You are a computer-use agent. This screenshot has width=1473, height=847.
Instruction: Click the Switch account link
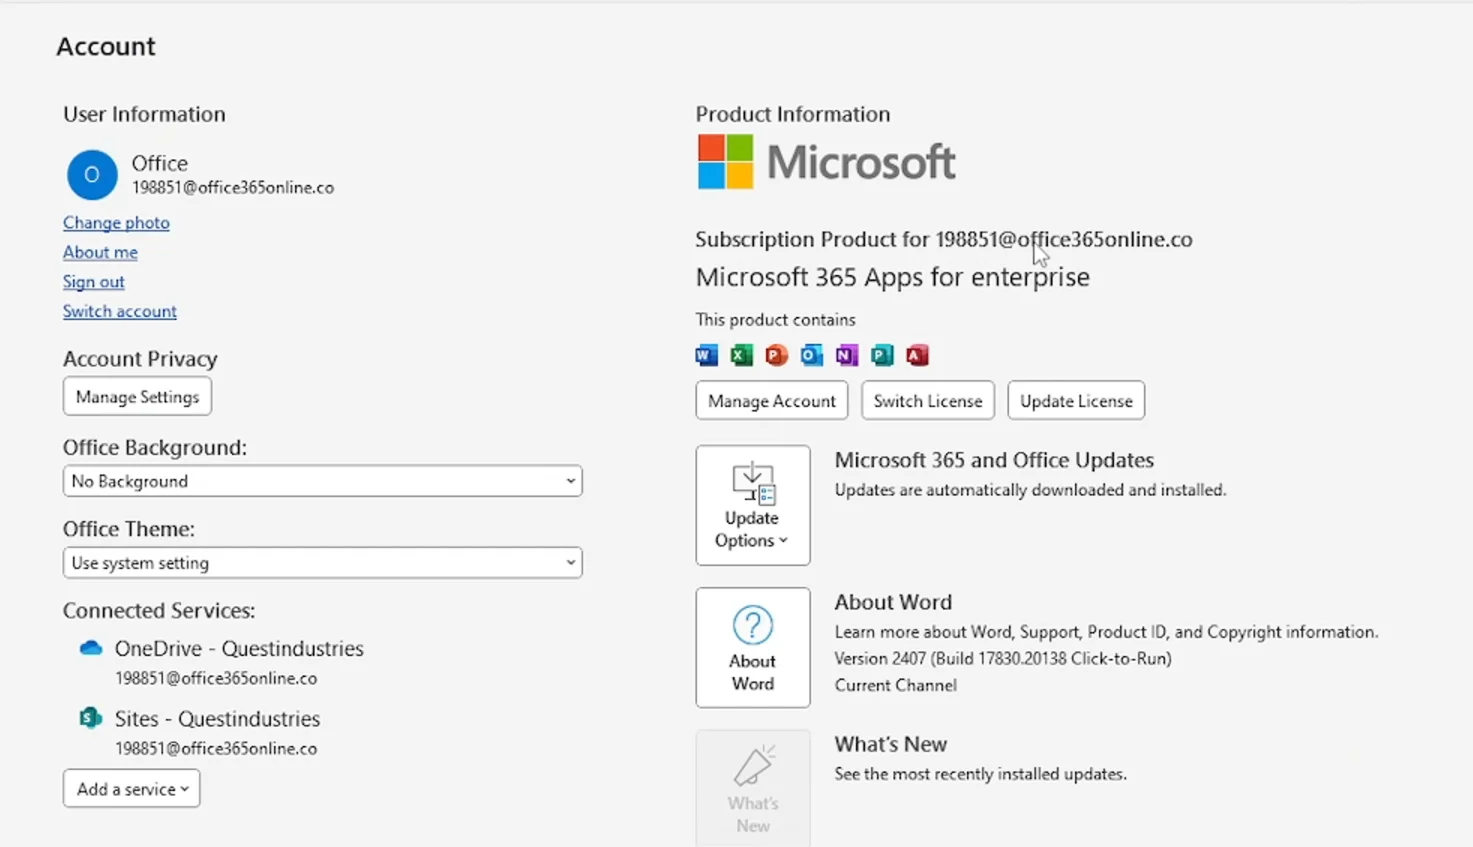120,311
